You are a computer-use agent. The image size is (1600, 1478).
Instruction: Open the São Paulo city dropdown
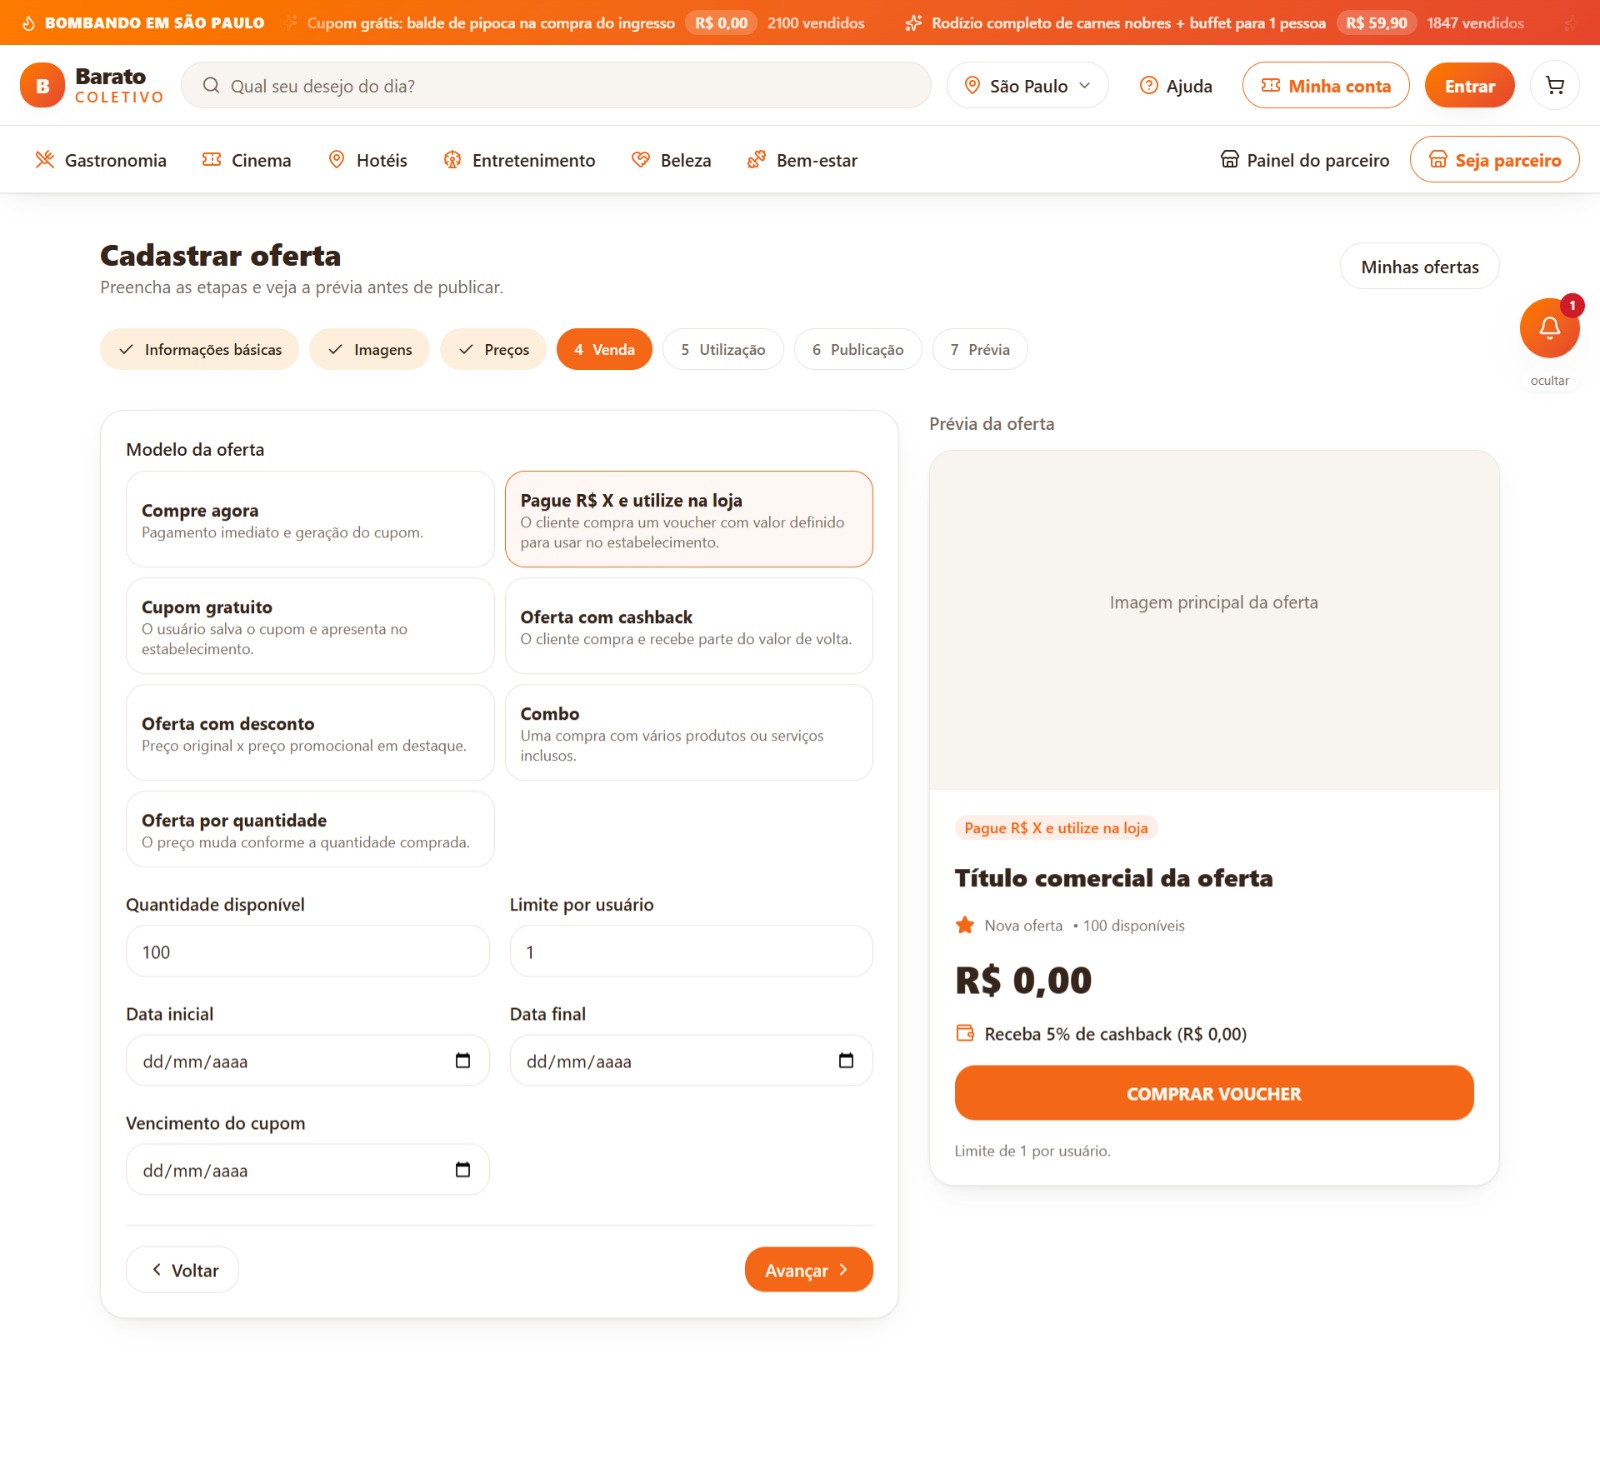click(1027, 86)
